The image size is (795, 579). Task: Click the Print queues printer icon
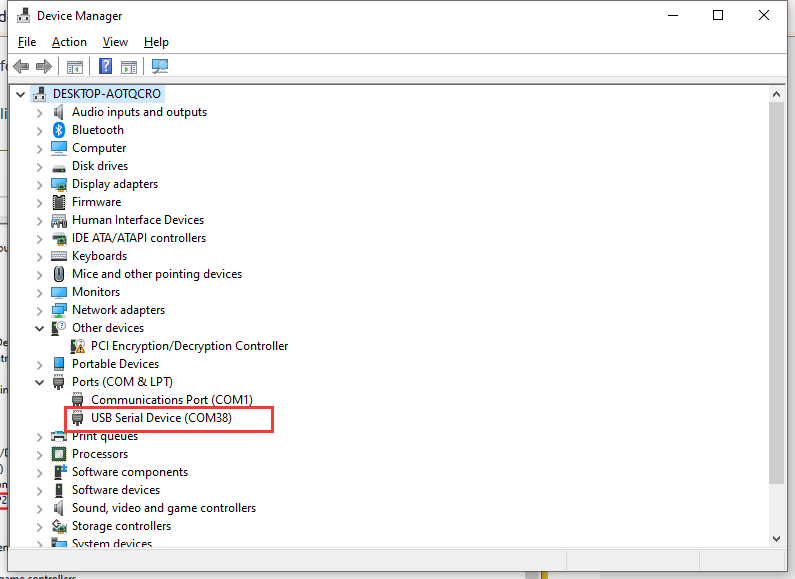click(59, 437)
